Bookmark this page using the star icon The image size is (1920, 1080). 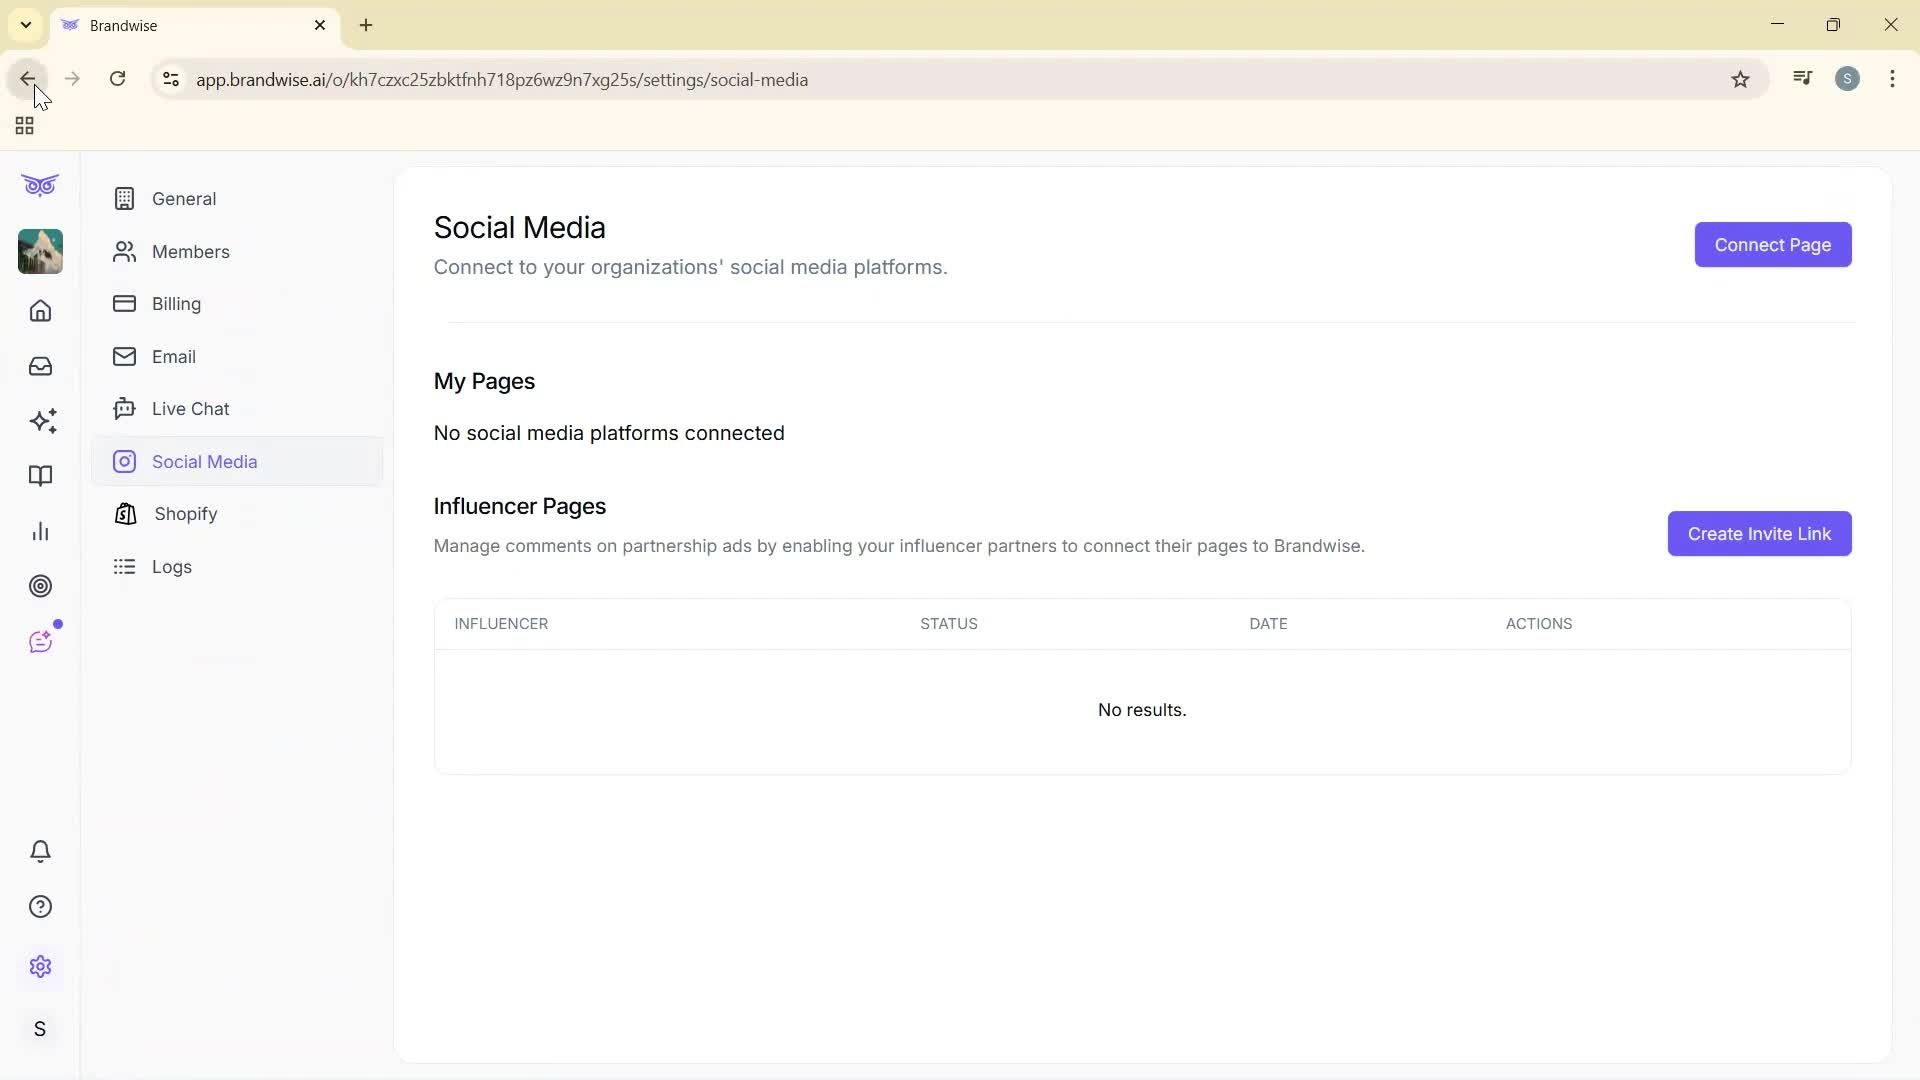pos(1740,79)
